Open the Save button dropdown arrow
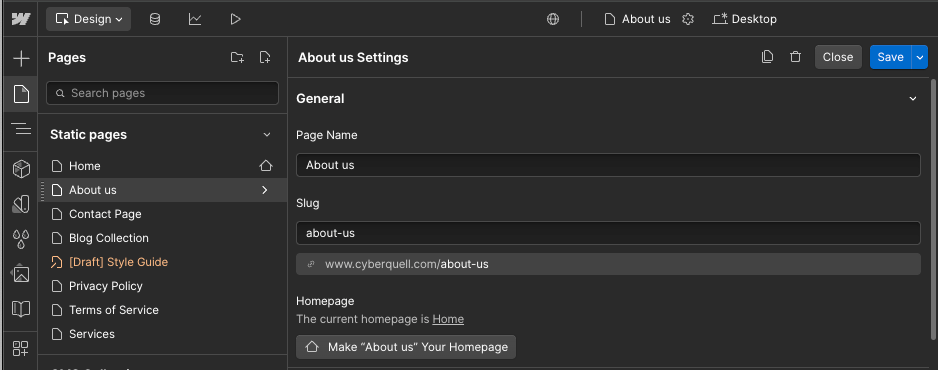938x370 pixels. 919,57
